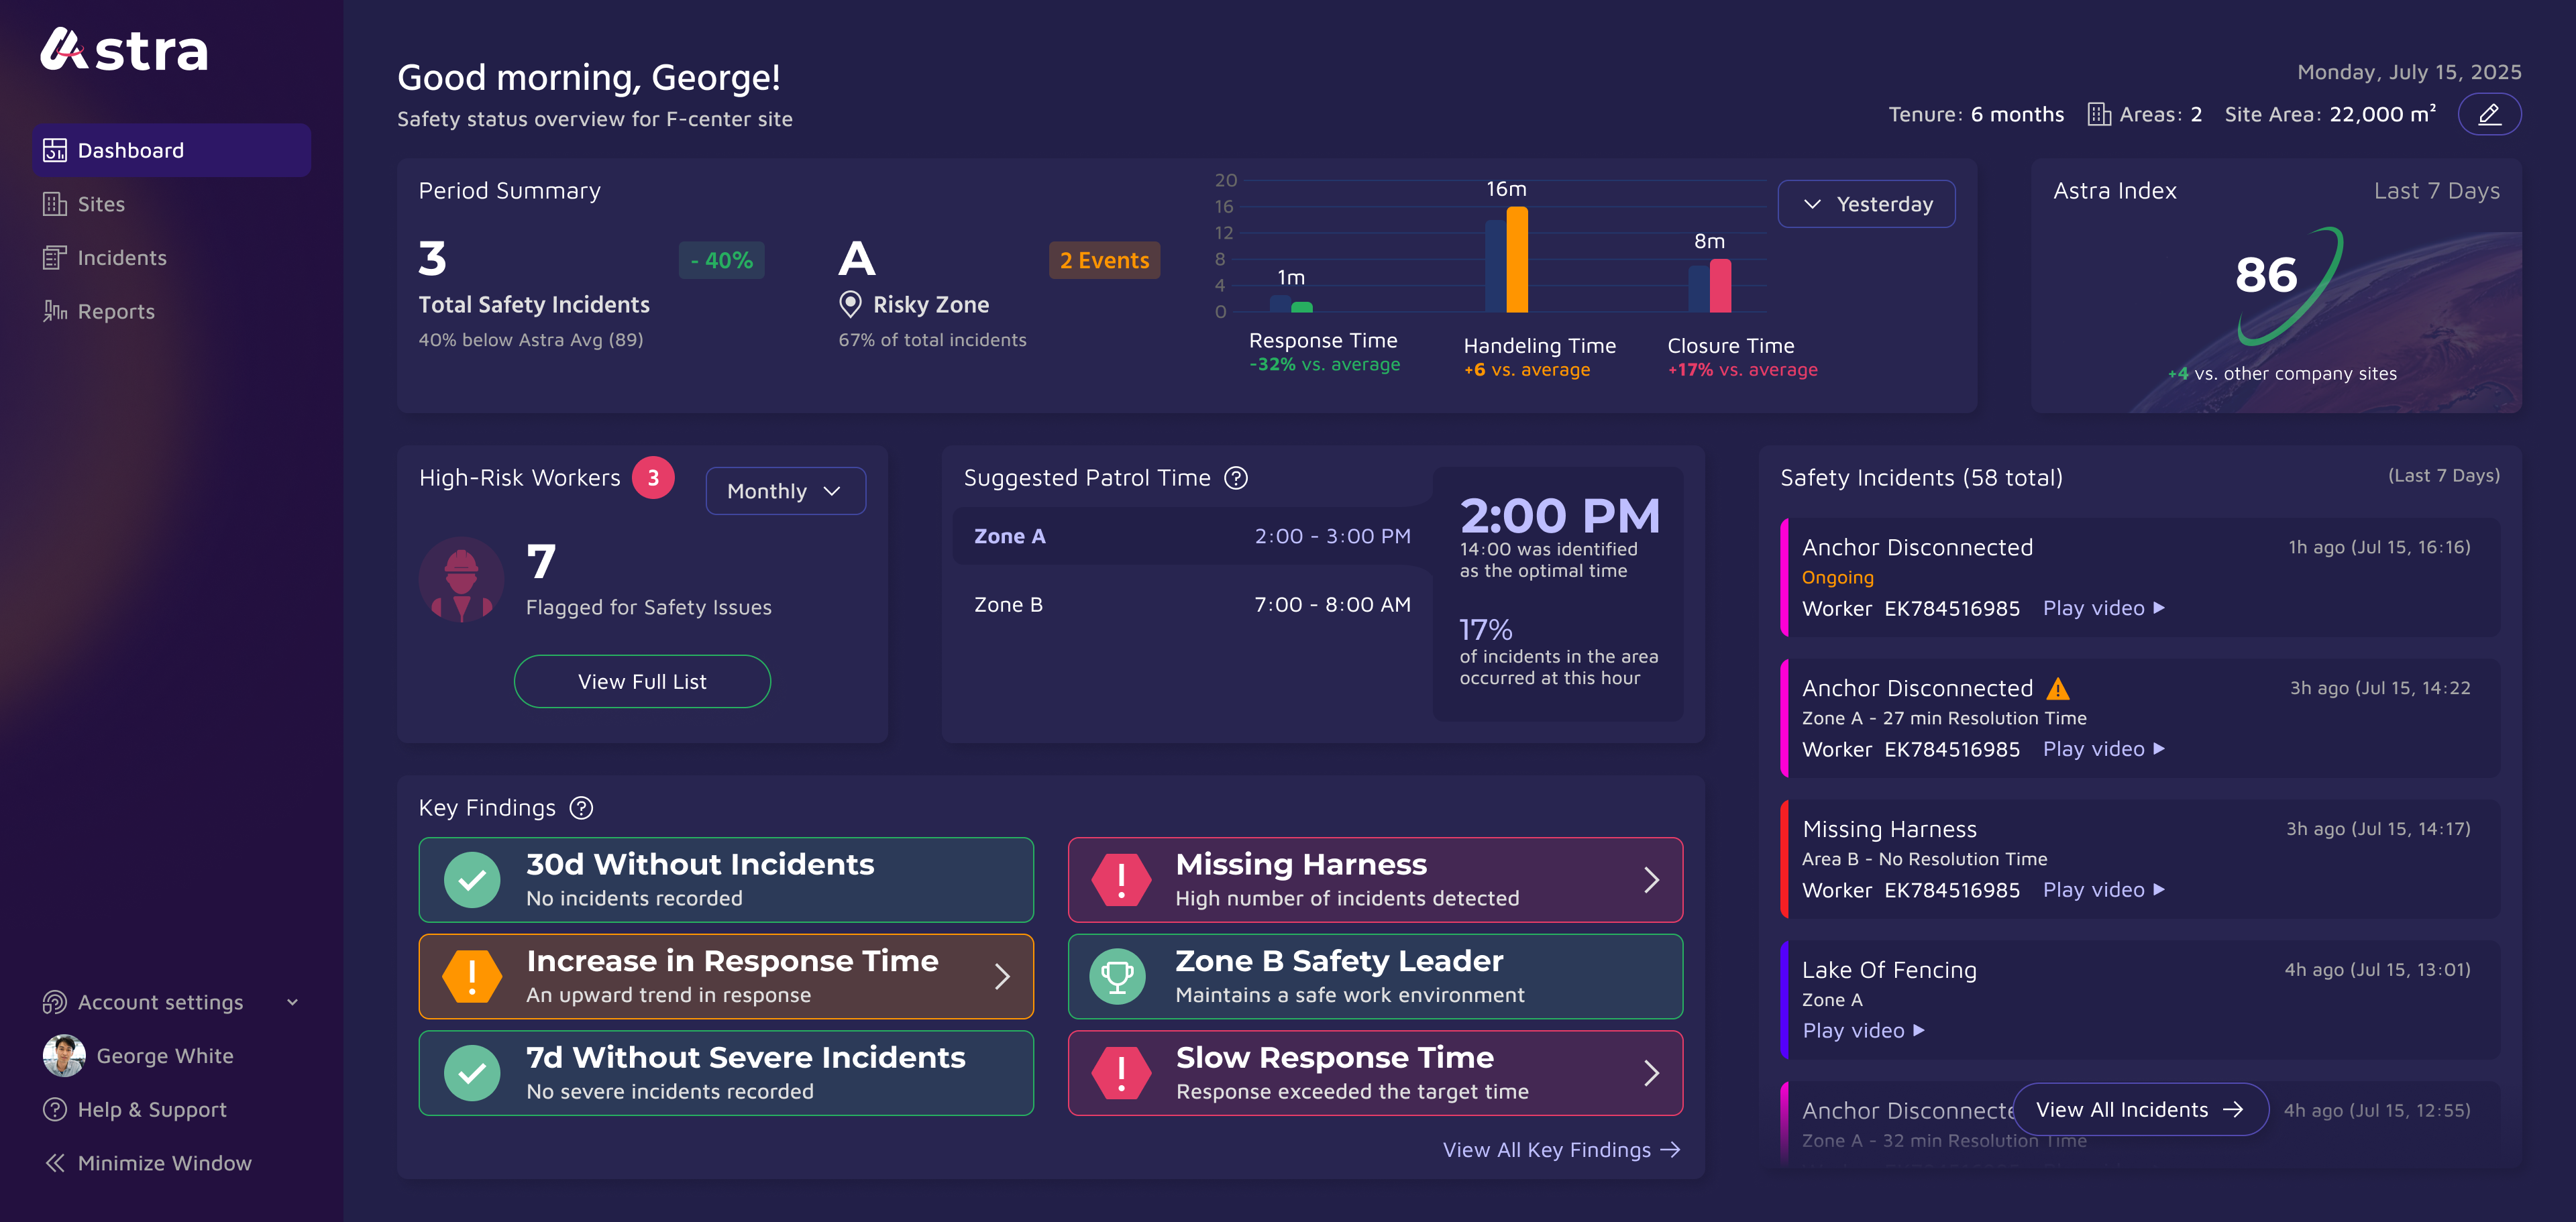Click the warning triangle beside Anchor Disconnected
Image resolution: width=2576 pixels, height=1222 pixels.
click(x=2057, y=688)
